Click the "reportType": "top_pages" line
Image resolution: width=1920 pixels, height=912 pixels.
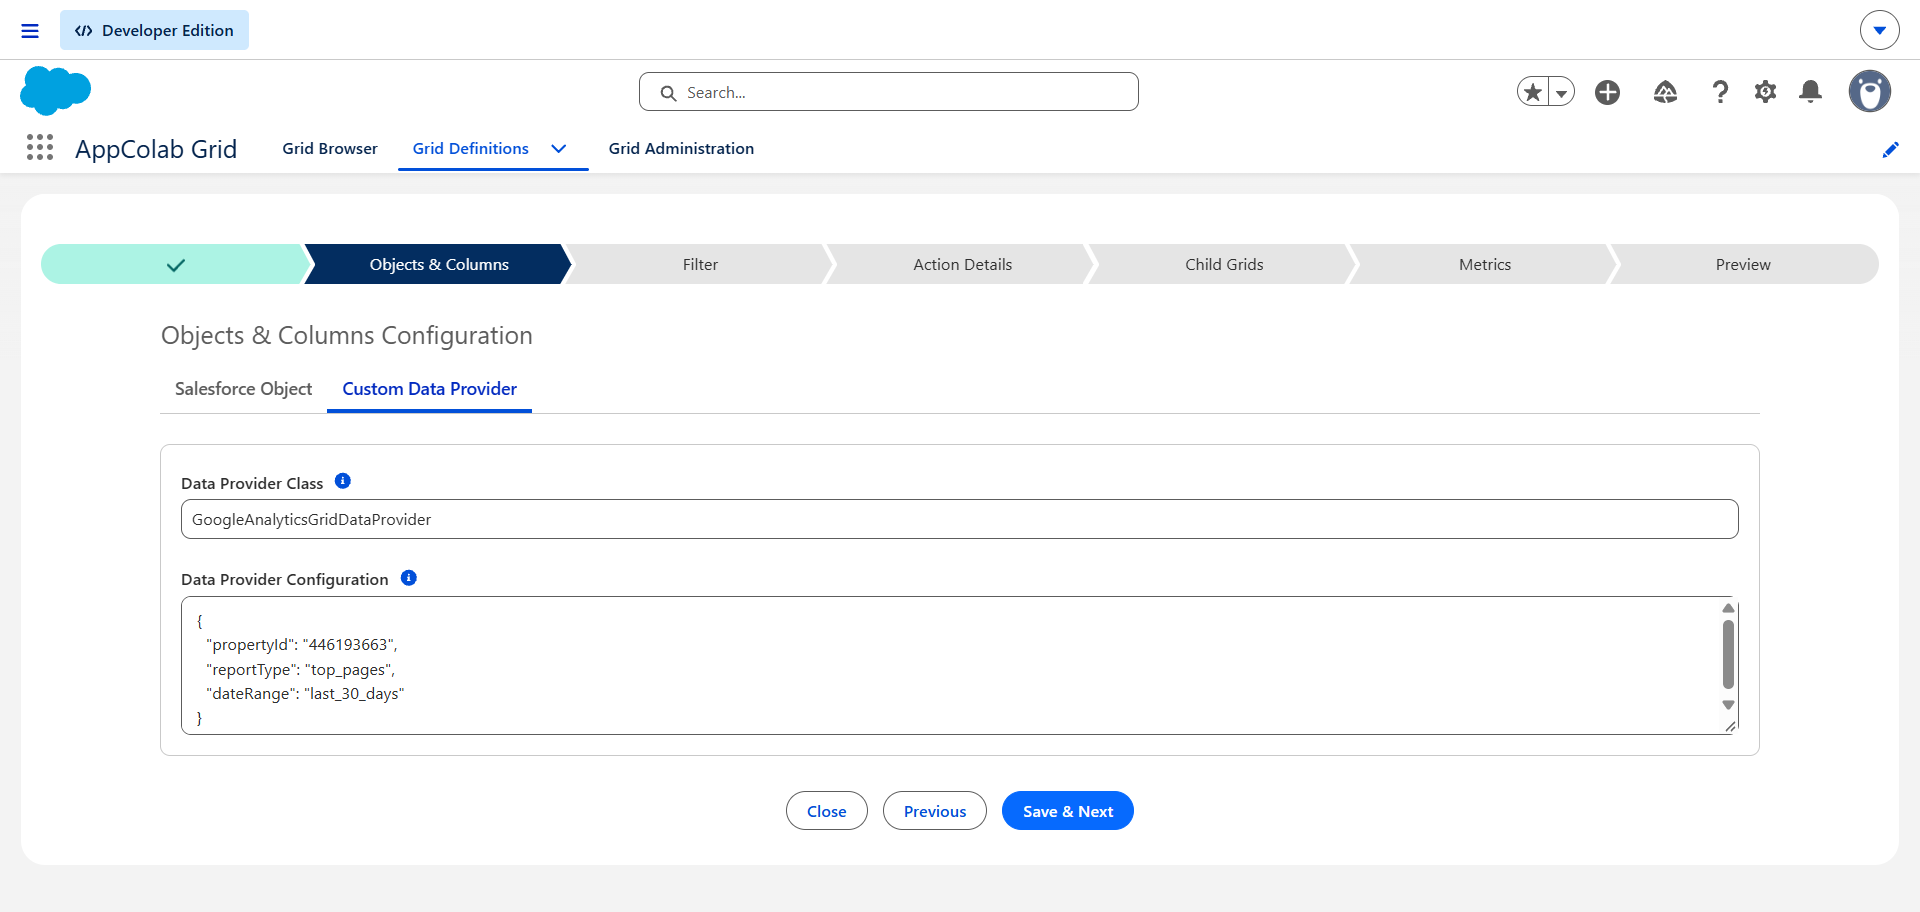click(300, 670)
